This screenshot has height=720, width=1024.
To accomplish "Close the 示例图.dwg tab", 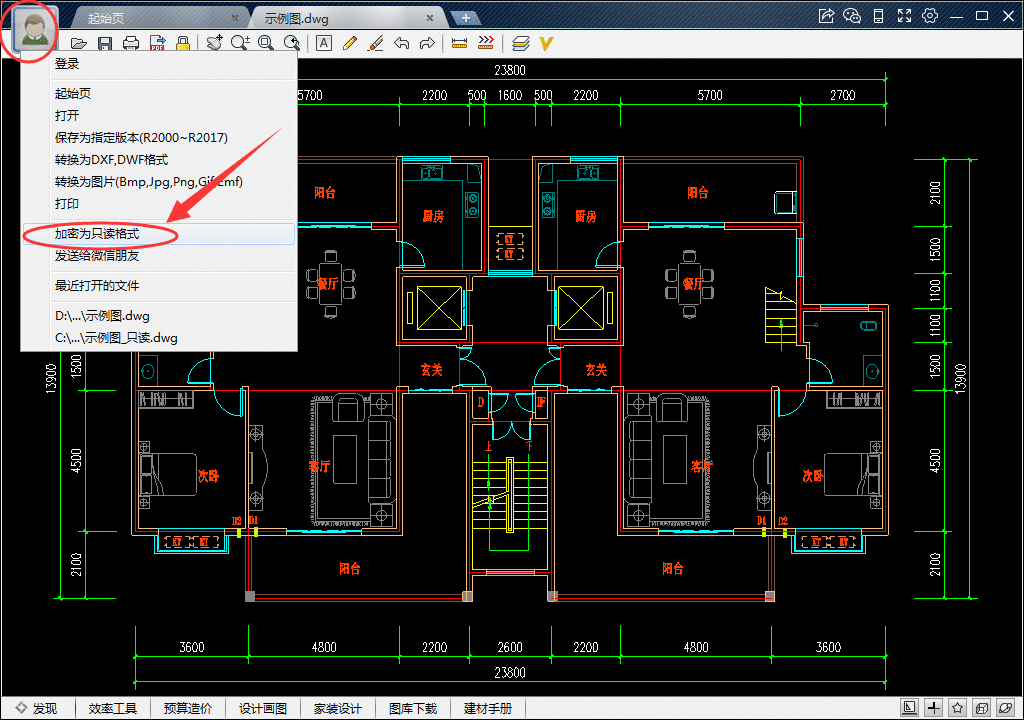I will [x=430, y=18].
